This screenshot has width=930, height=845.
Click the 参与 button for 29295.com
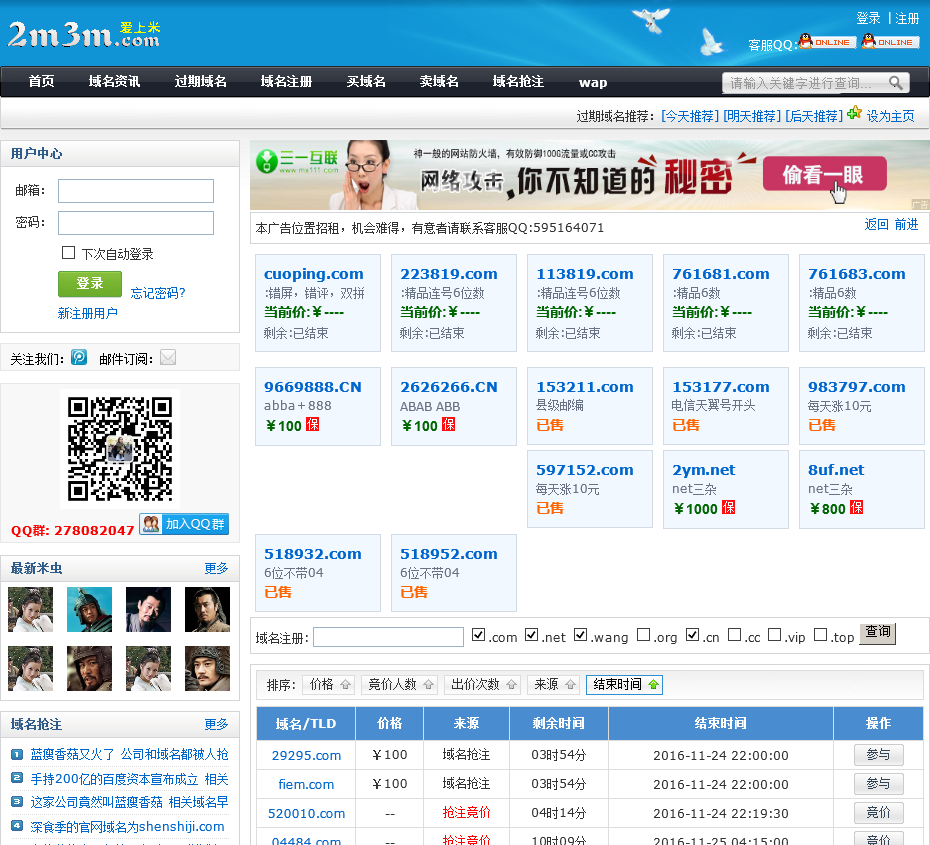click(x=878, y=755)
